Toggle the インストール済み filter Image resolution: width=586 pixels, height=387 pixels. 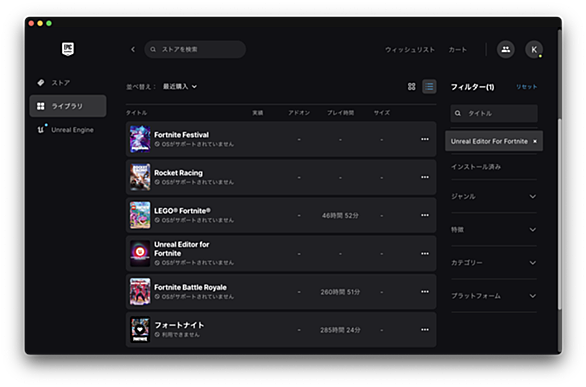[x=476, y=167]
